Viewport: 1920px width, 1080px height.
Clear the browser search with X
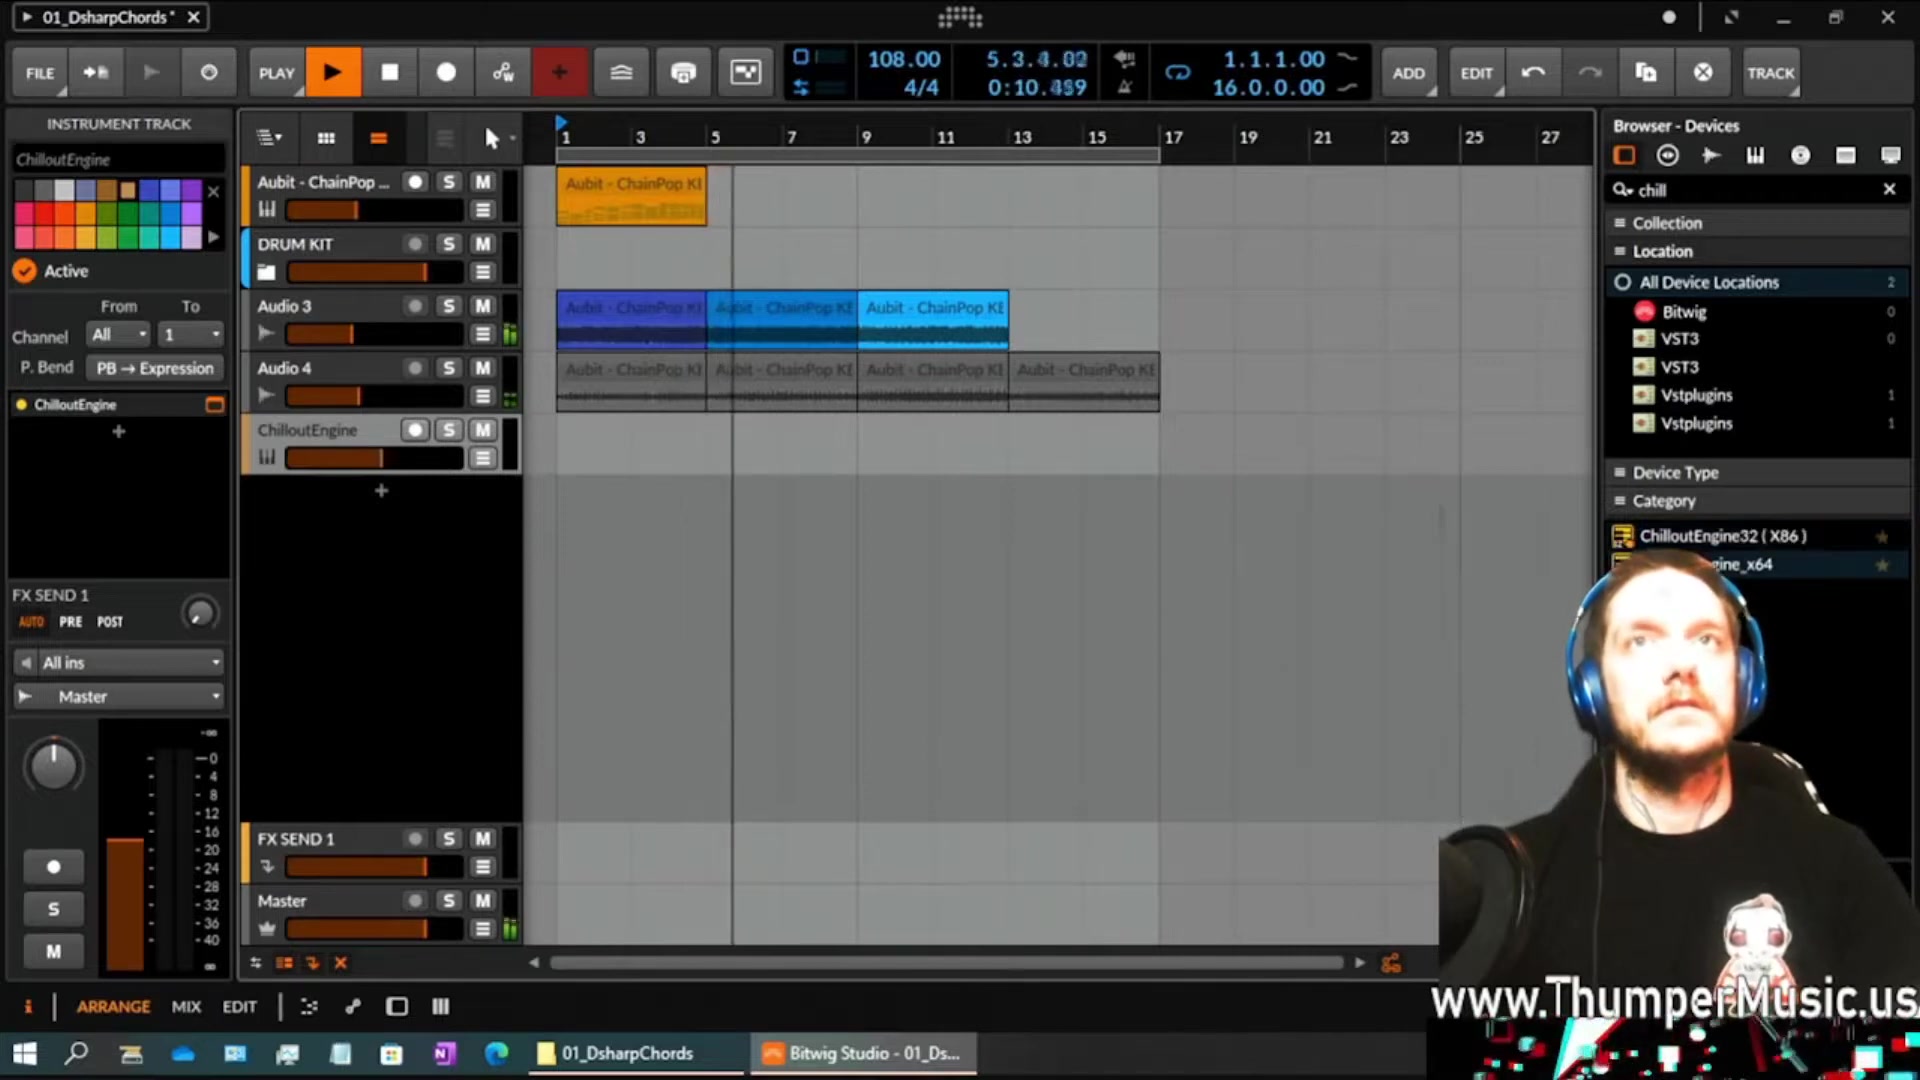[x=1889, y=189]
